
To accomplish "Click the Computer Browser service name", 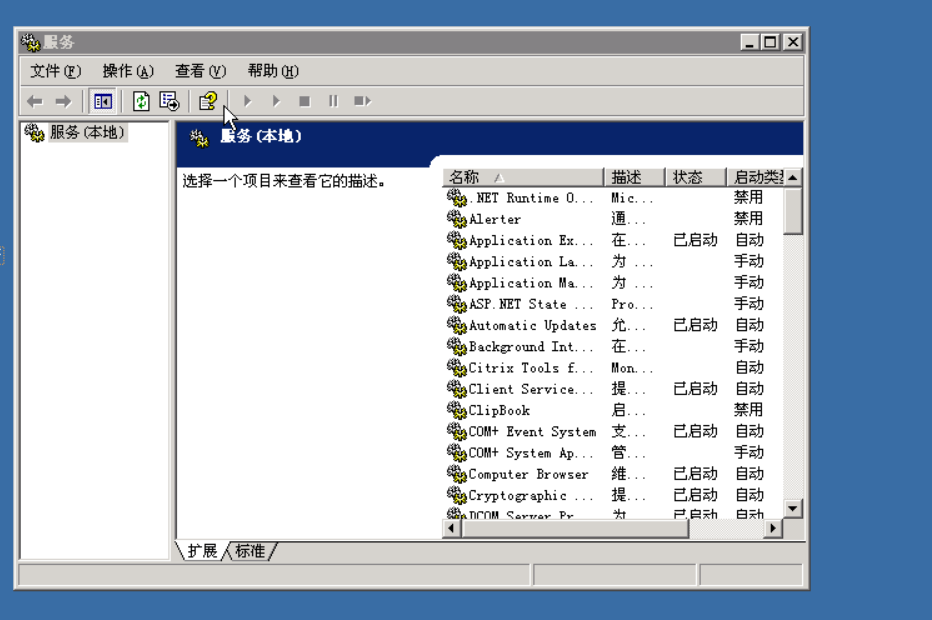I will click(528, 474).
